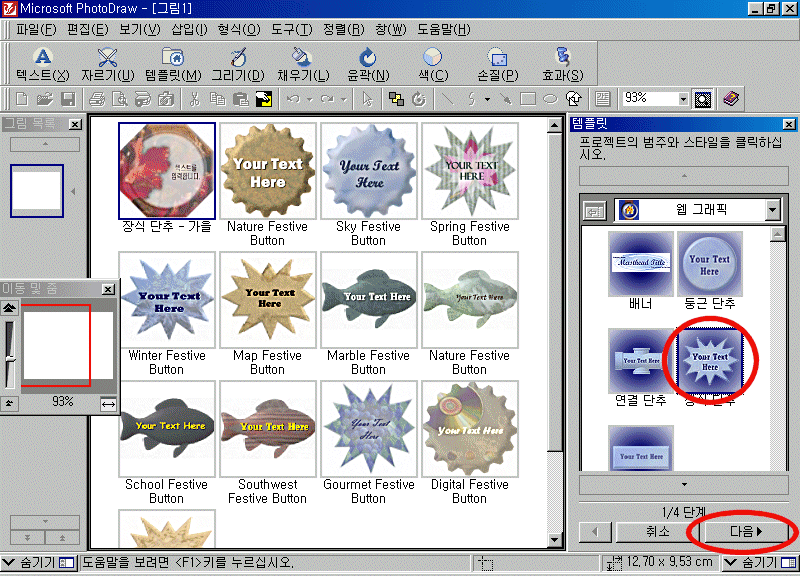This screenshot has height=576, width=800.
Task: Open the 효과(S) effects tool
Action: 563,65
